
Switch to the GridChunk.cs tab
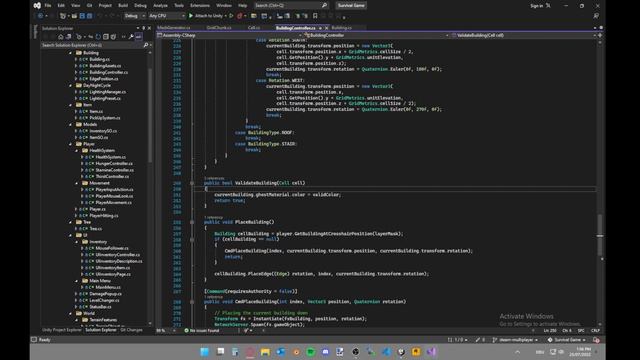click(219, 28)
